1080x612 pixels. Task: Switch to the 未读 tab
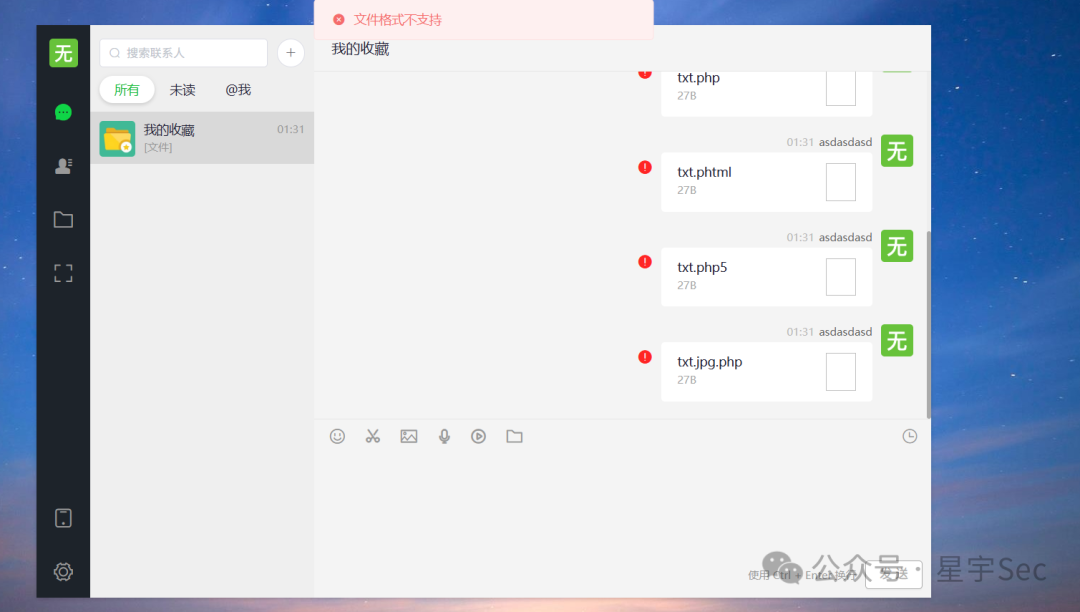pos(183,89)
